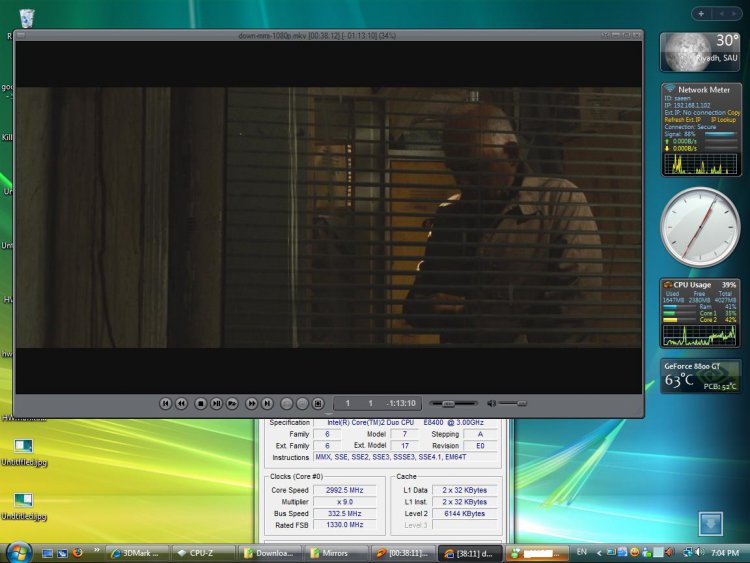Click the skip-to-next button in the player
This screenshot has width=750, height=563.
(267, 403)
